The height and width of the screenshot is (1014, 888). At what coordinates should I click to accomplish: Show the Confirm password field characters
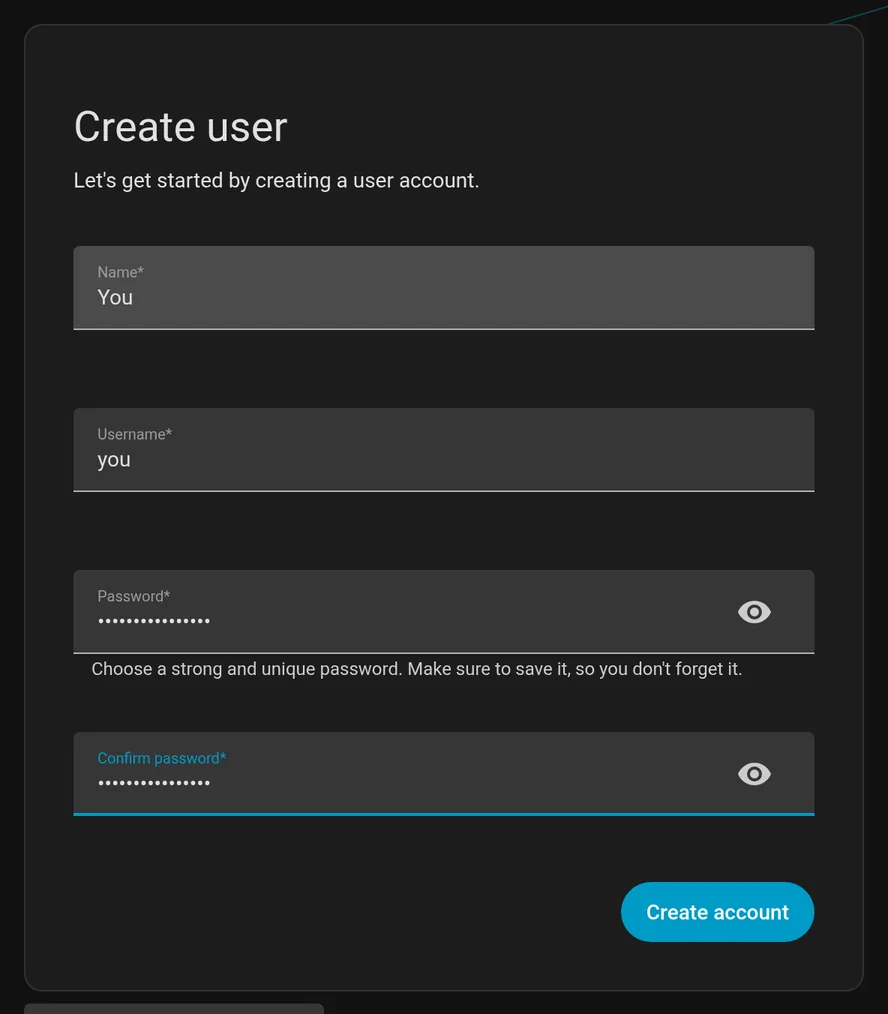tap(754, 774)
